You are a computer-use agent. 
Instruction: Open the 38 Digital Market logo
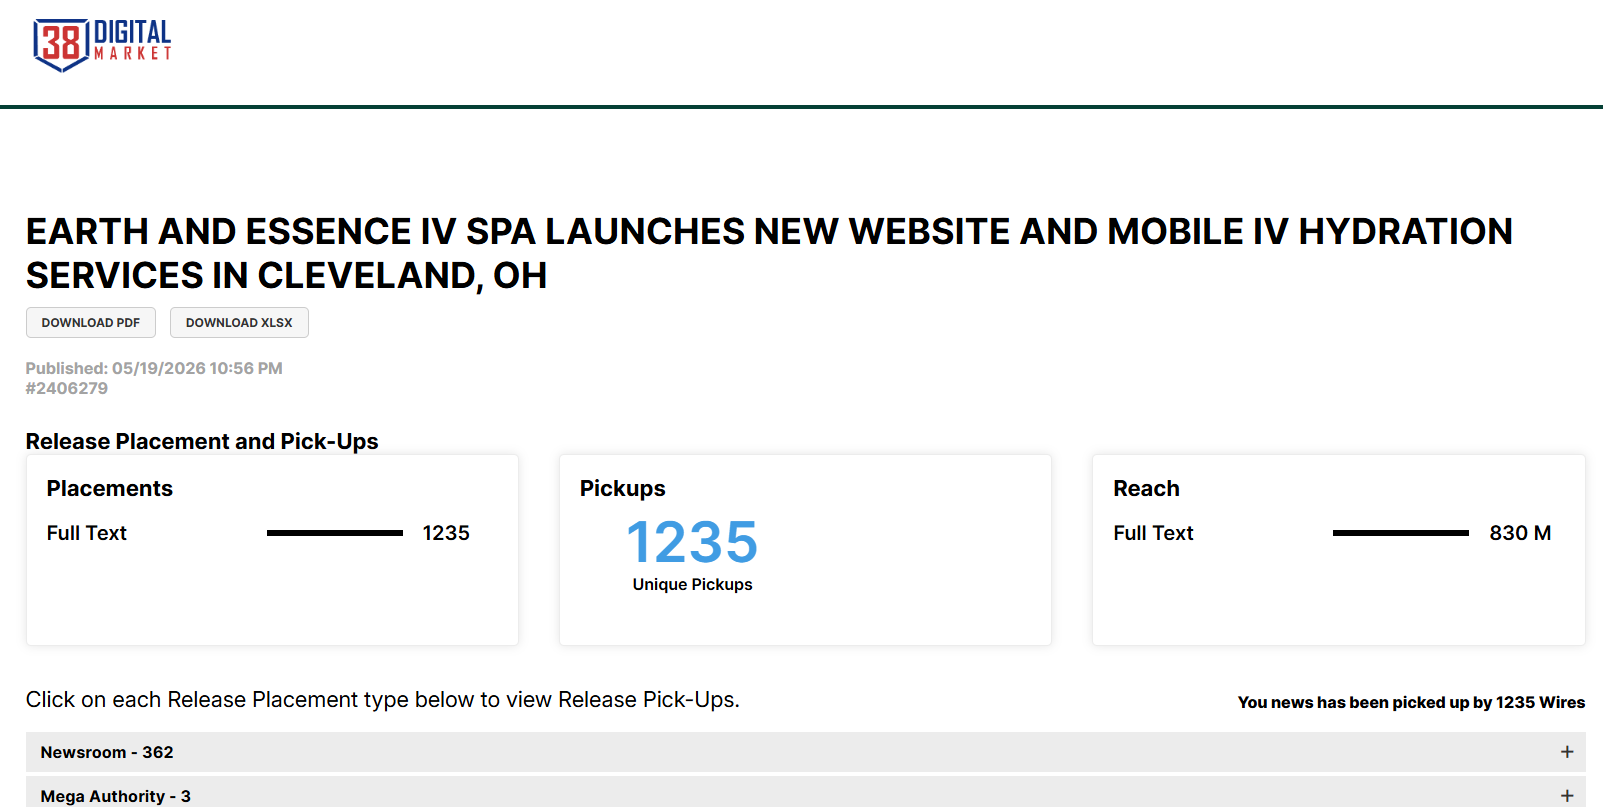tap(102, 45)
